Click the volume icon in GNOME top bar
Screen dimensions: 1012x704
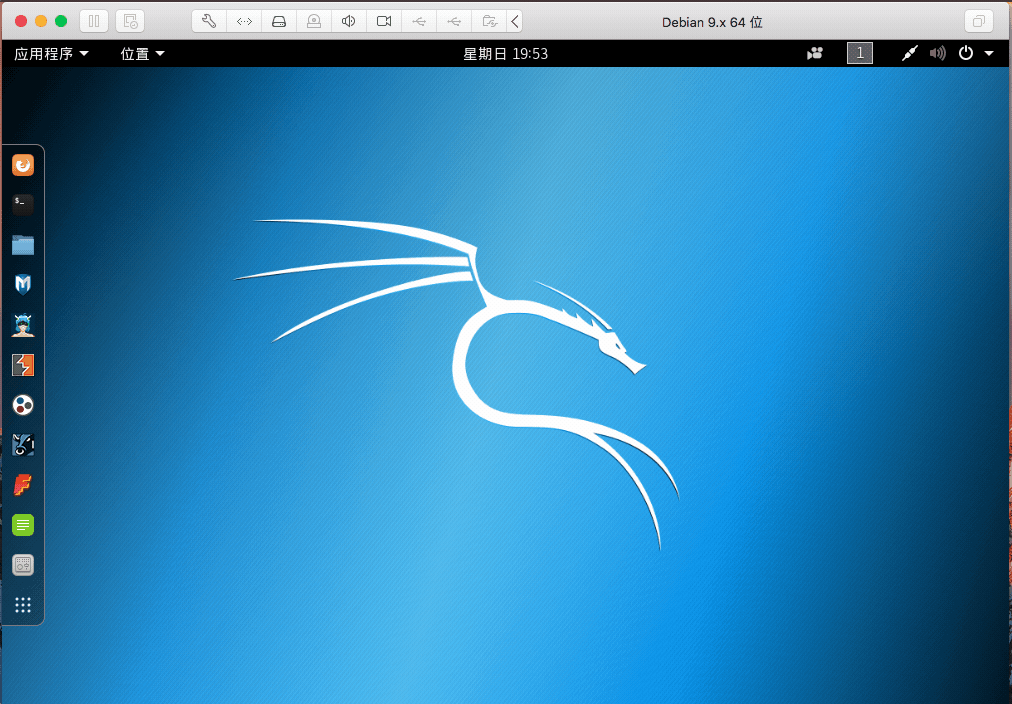[x=938, y=54]
